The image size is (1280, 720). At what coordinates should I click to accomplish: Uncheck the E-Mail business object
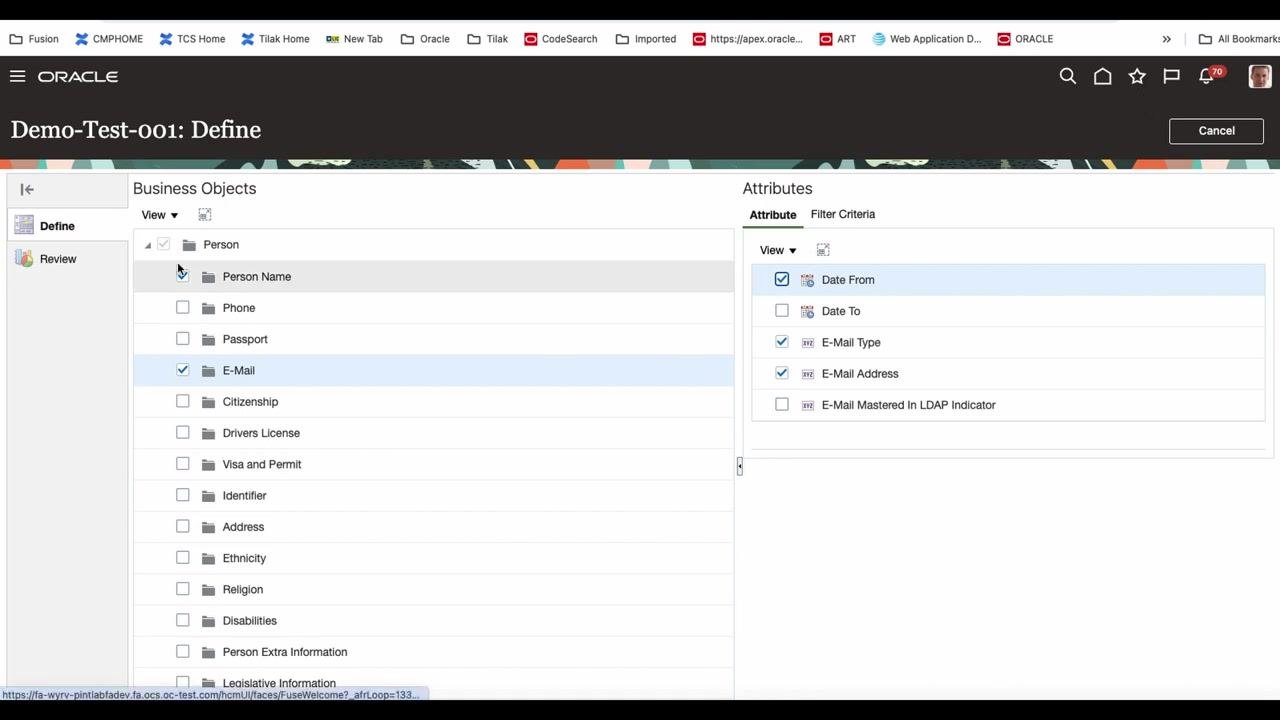point(182,370)
